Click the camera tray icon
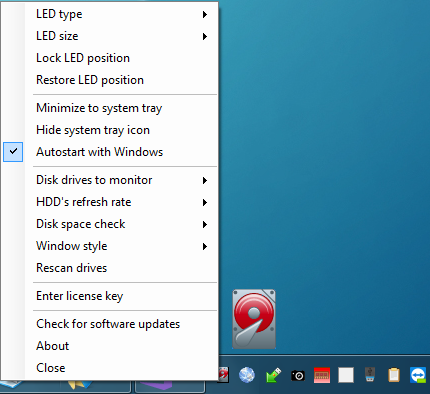This screenshot has height=394, width=430. pos(298,375)
